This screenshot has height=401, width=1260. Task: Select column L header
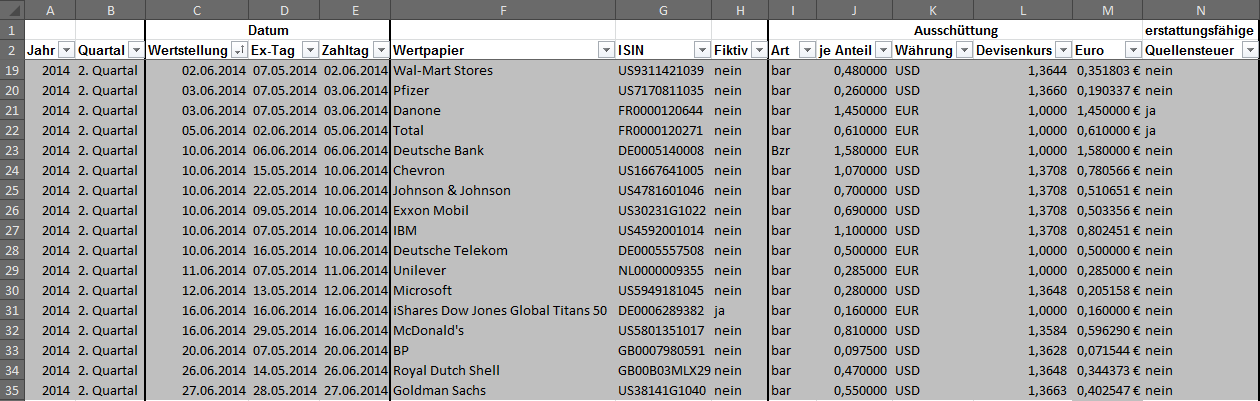tap(1023, 10)
